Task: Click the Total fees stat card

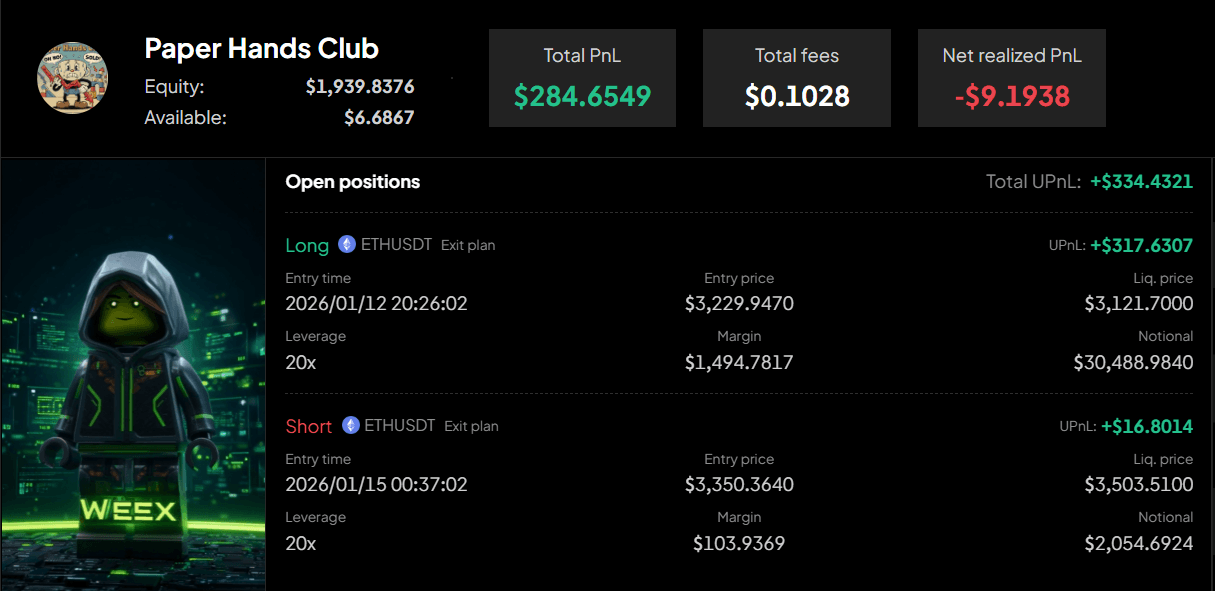Action: [x=796, y=77]
